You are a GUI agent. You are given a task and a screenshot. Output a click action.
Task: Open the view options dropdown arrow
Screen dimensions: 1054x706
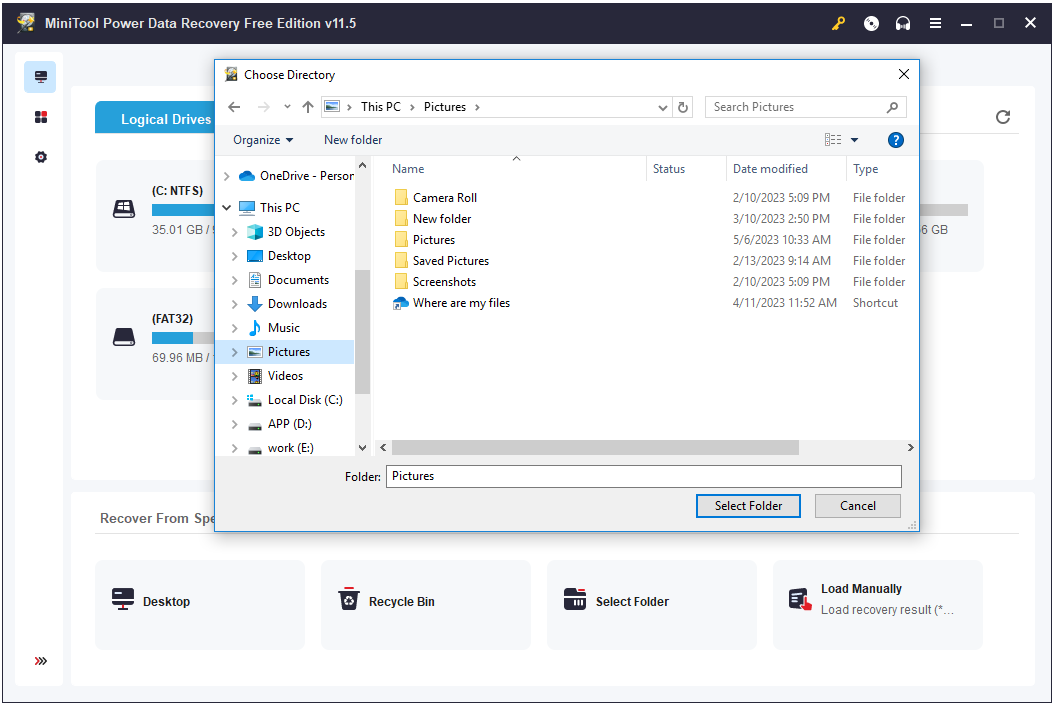[854, 140]
